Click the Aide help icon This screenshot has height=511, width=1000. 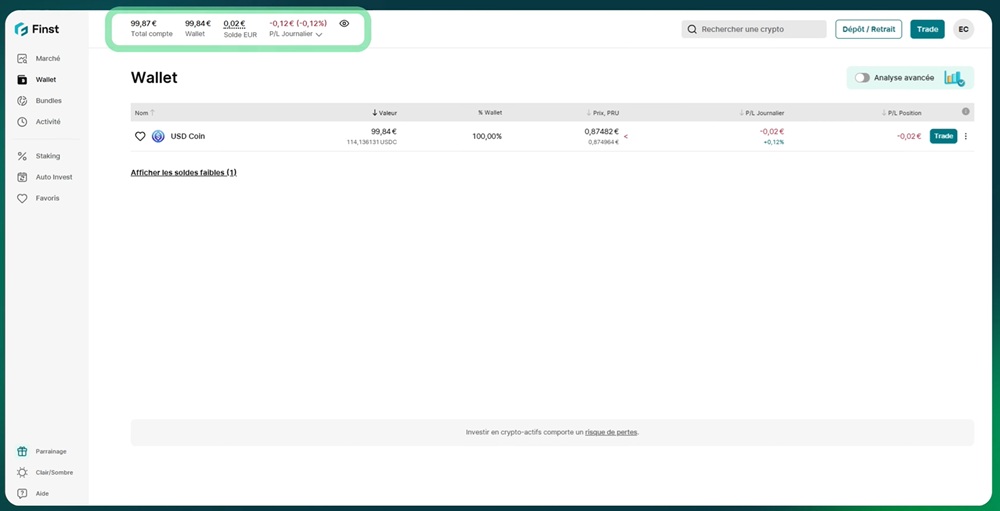click(22, 494)
